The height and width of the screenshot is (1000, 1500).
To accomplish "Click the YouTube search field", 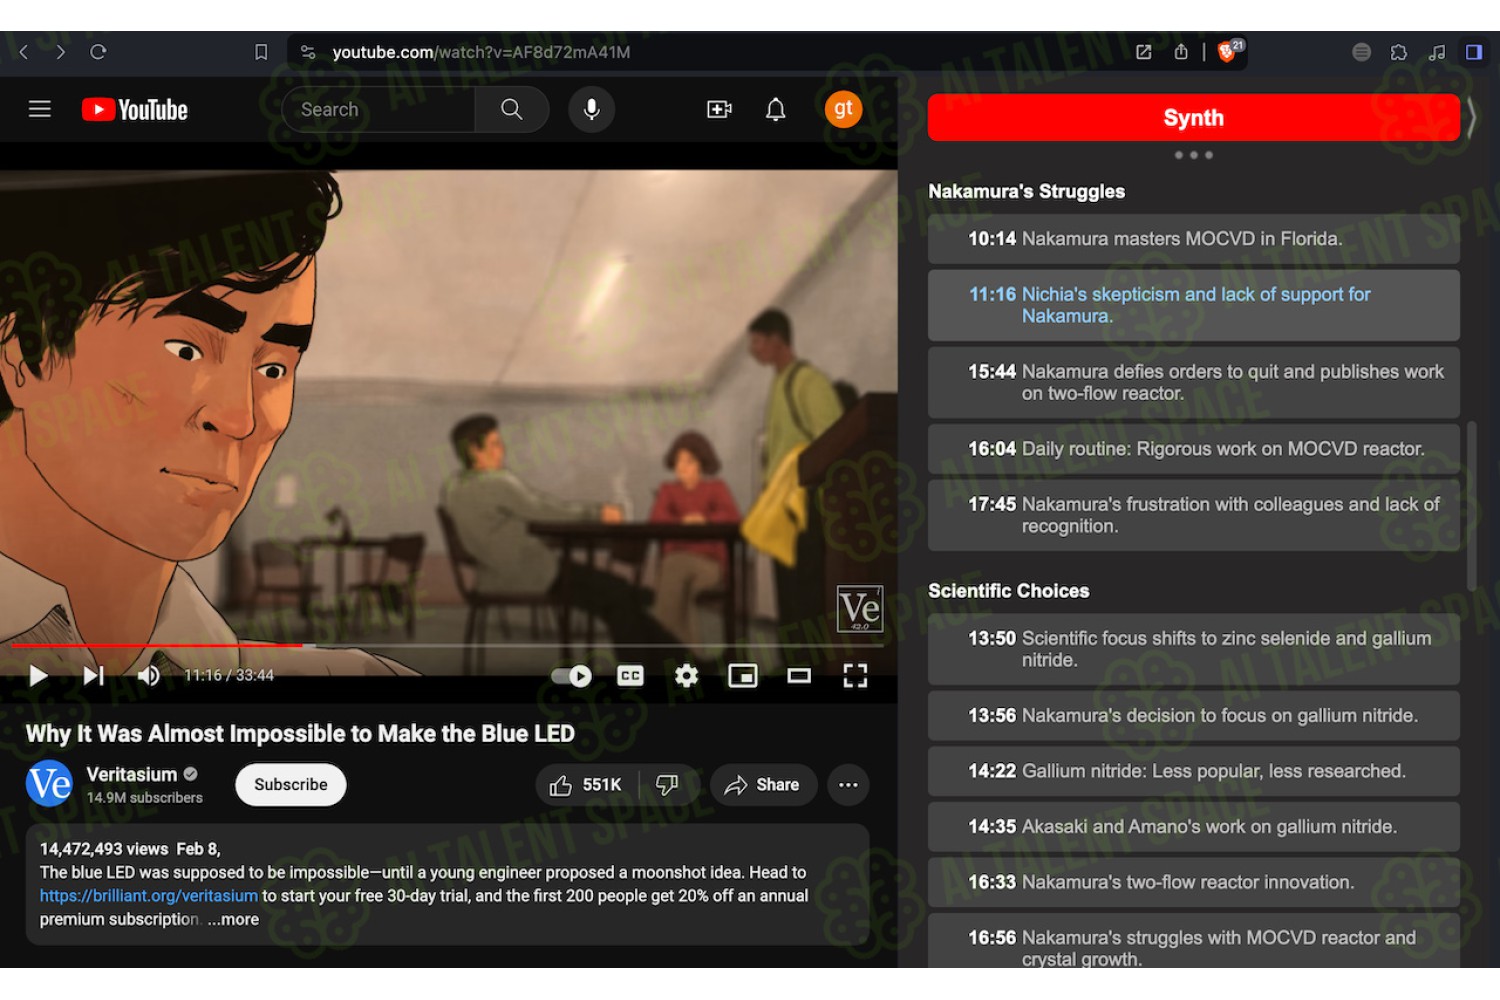I will pos(378,110).
